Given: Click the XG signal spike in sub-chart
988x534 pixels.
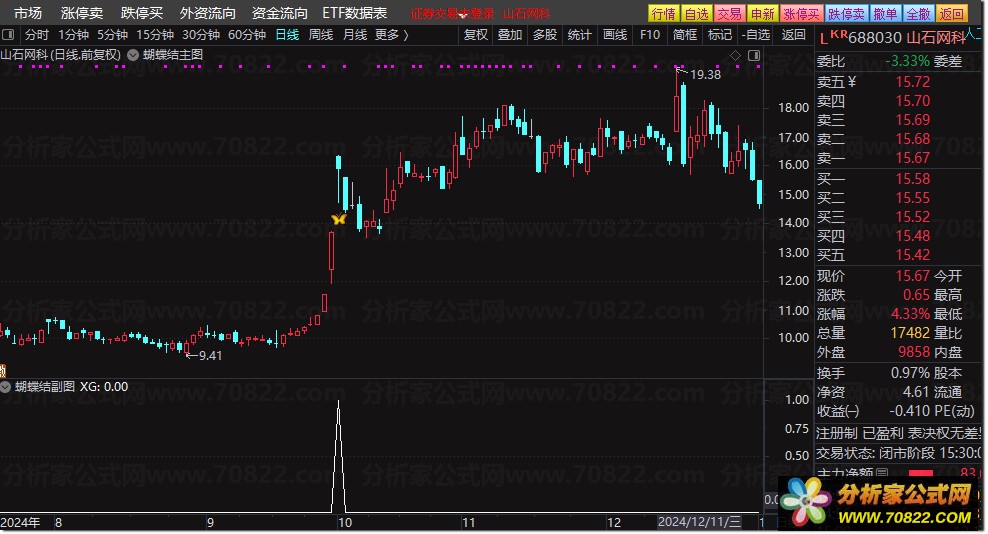Looking at the screenshot, I should tap(338, 456).
